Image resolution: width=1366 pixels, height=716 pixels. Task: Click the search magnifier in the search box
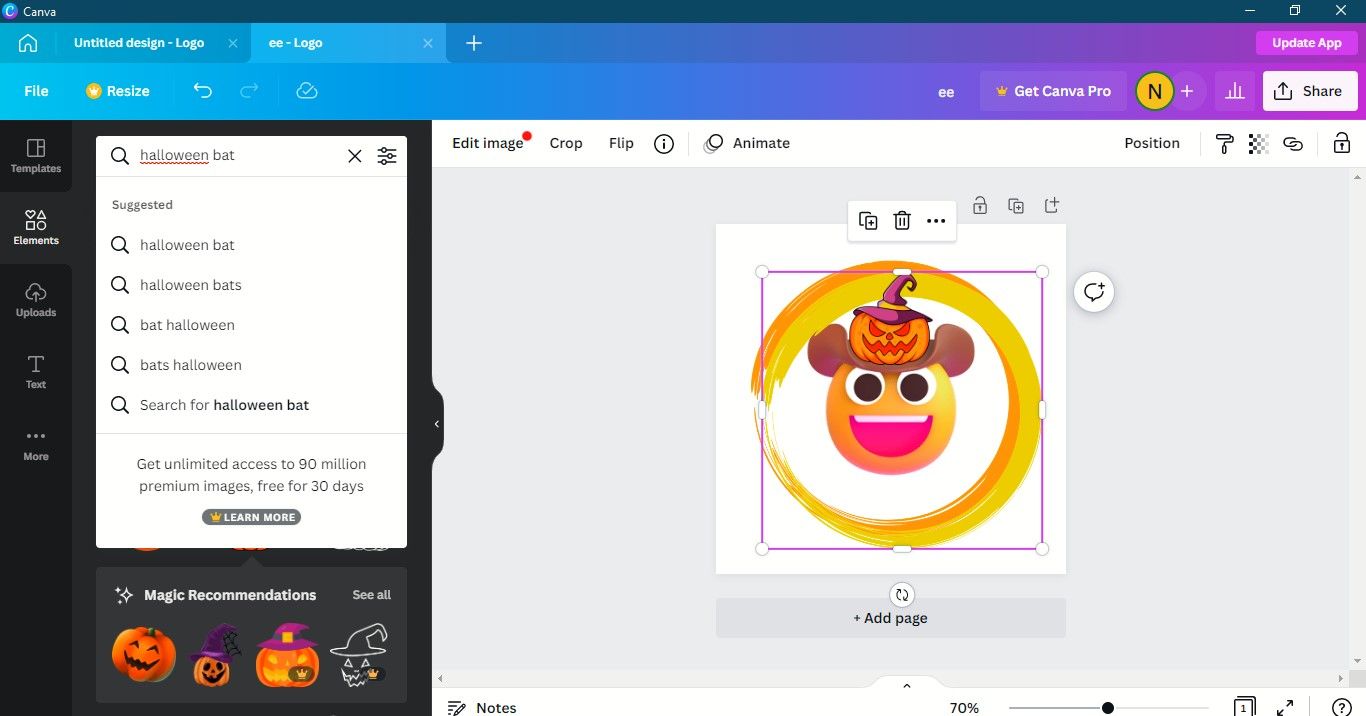(x=120, y=156)
